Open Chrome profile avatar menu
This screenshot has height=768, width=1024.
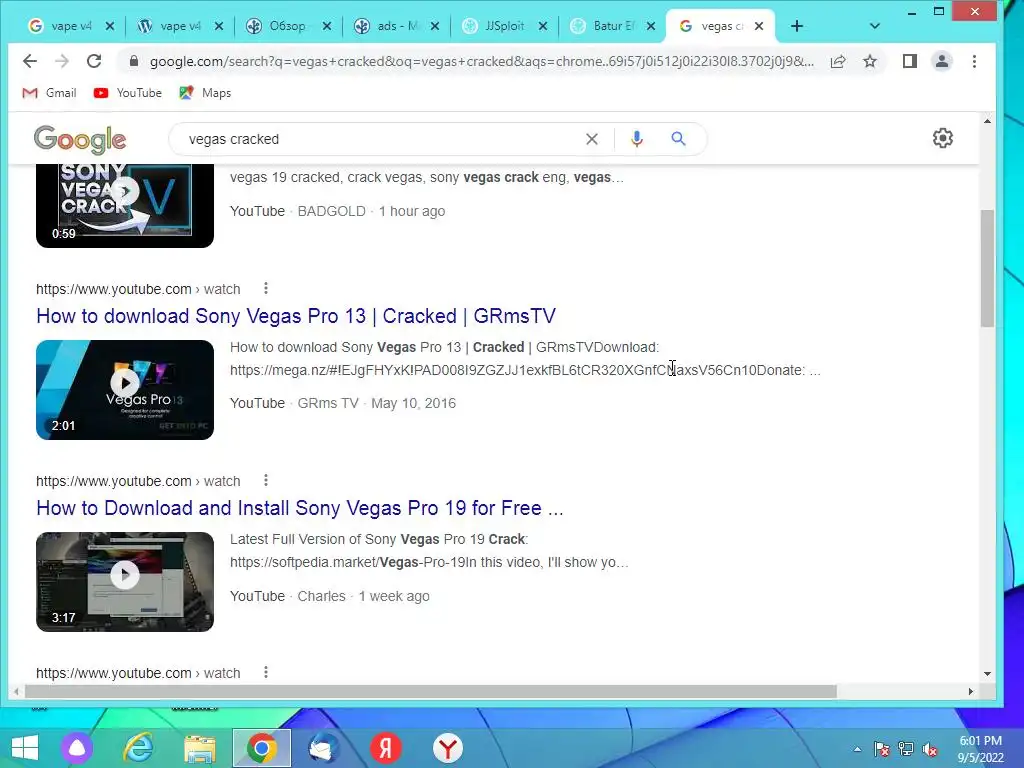(942, 61)
